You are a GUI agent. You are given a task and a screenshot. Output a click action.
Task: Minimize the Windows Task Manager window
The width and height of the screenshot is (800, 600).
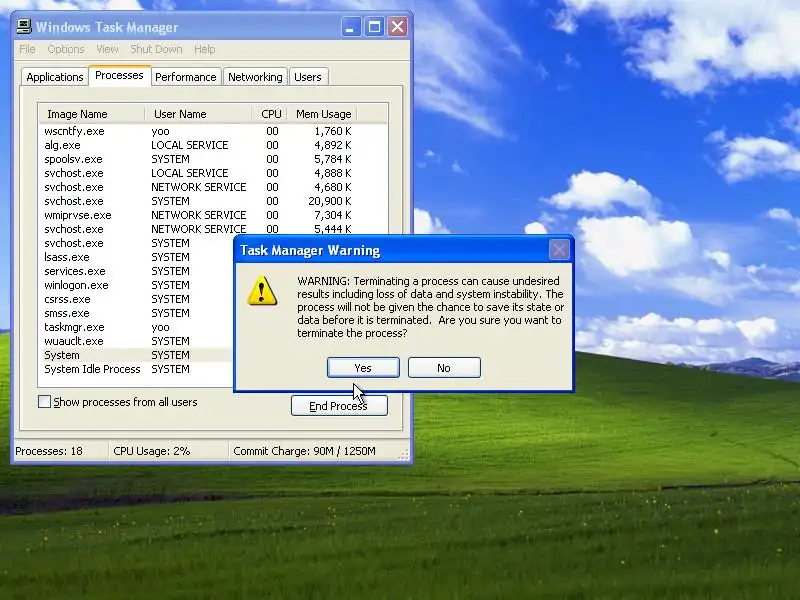350,27
